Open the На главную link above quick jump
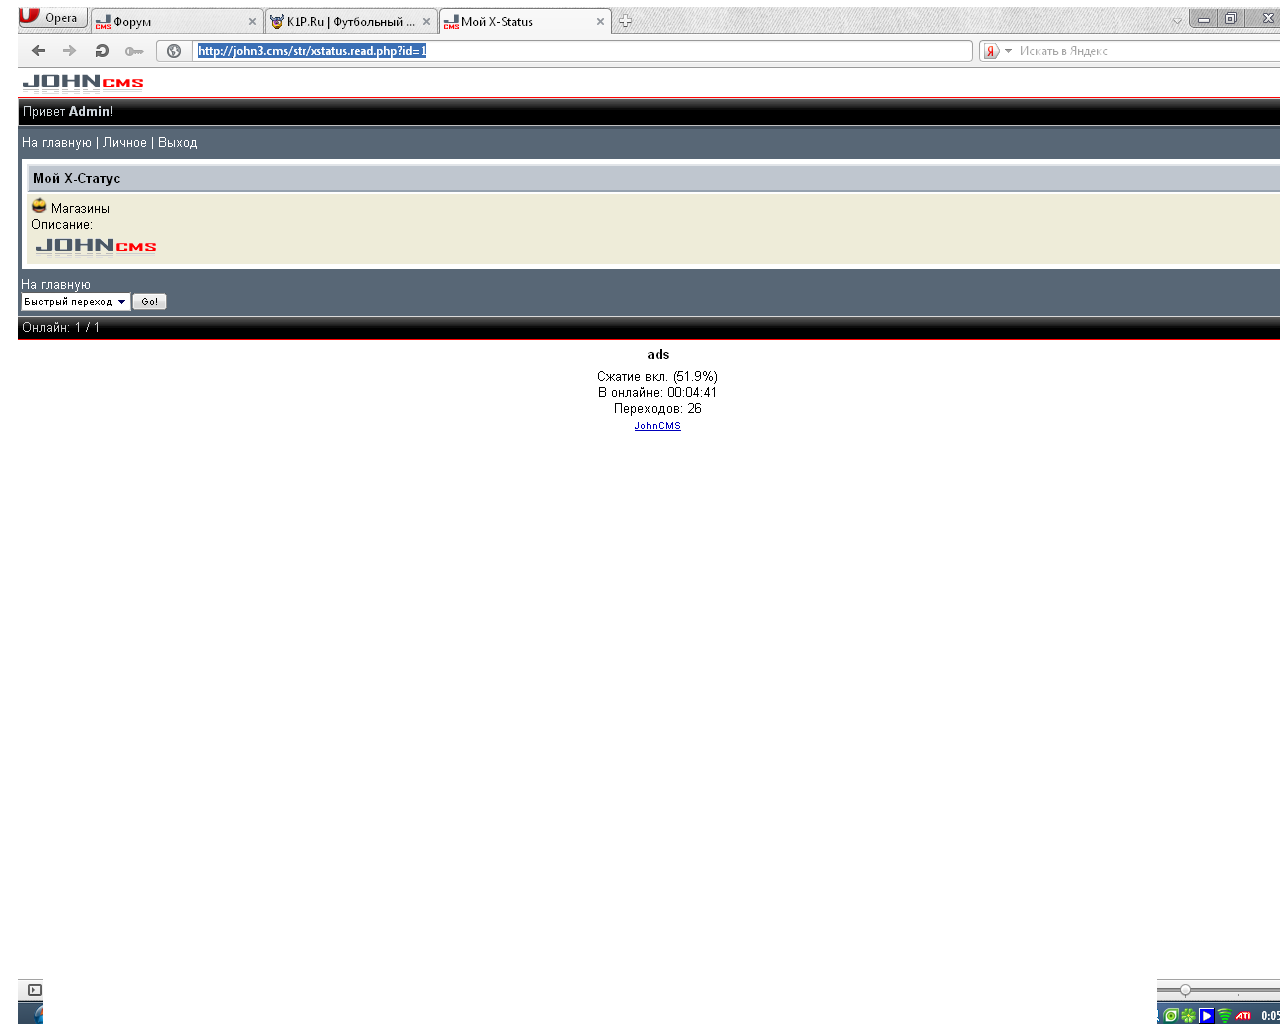The width and height of the screenshot is (1280, 1024). point(56,285)
